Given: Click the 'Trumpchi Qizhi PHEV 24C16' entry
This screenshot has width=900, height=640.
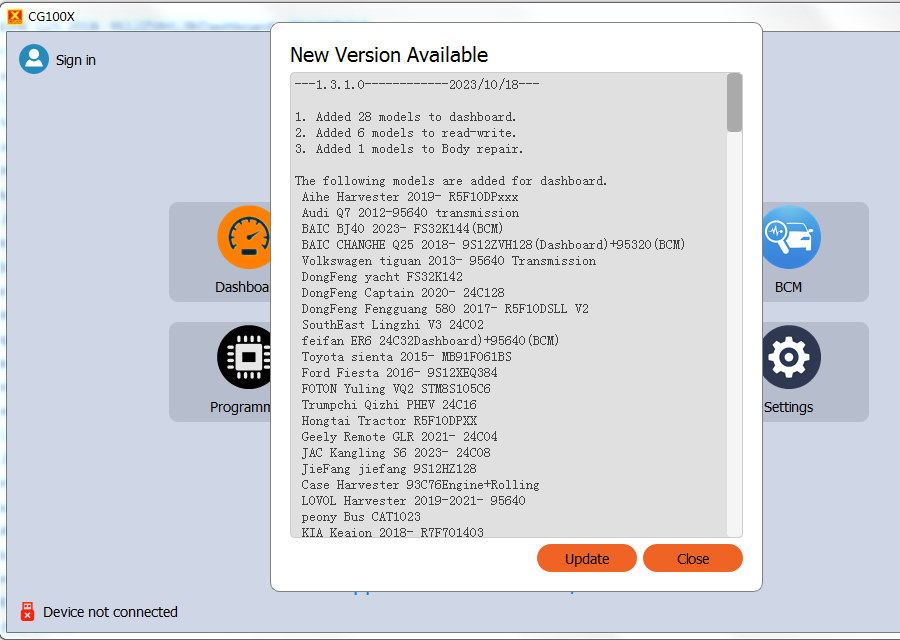Looking at the screenshot, I should click(389, 406).
